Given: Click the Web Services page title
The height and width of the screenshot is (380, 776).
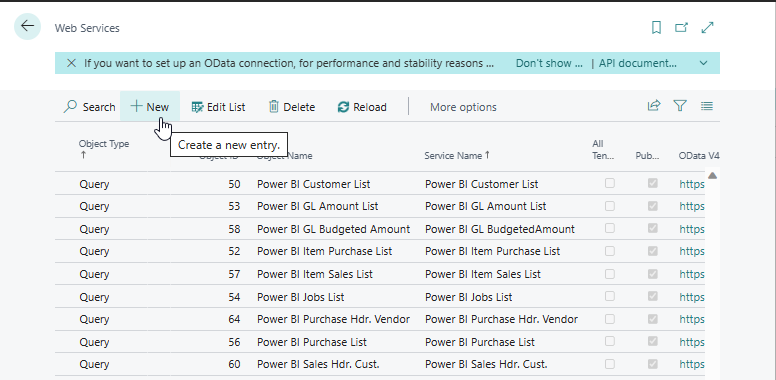Looking at the screenshot, I should click(87, 28).
